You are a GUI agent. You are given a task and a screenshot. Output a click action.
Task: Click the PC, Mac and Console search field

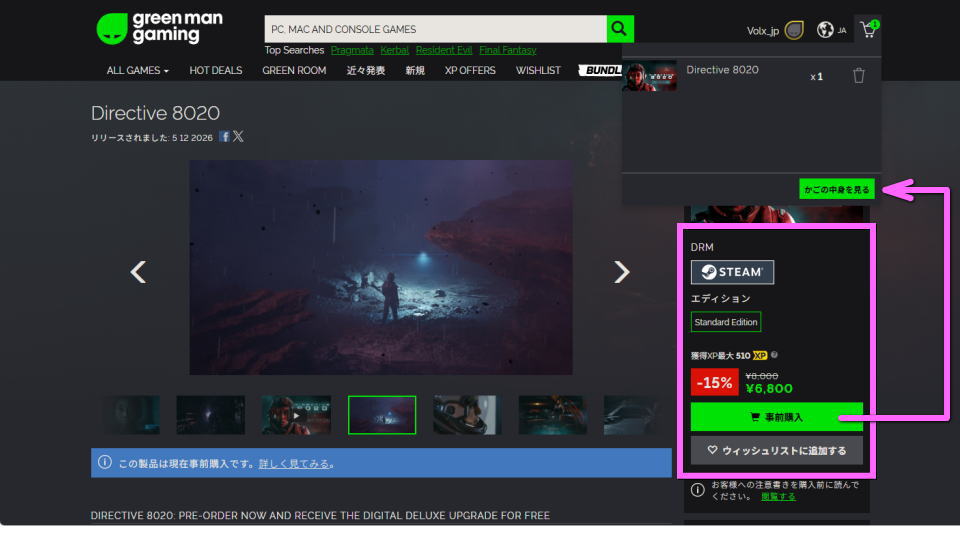[x=435, y=29]
